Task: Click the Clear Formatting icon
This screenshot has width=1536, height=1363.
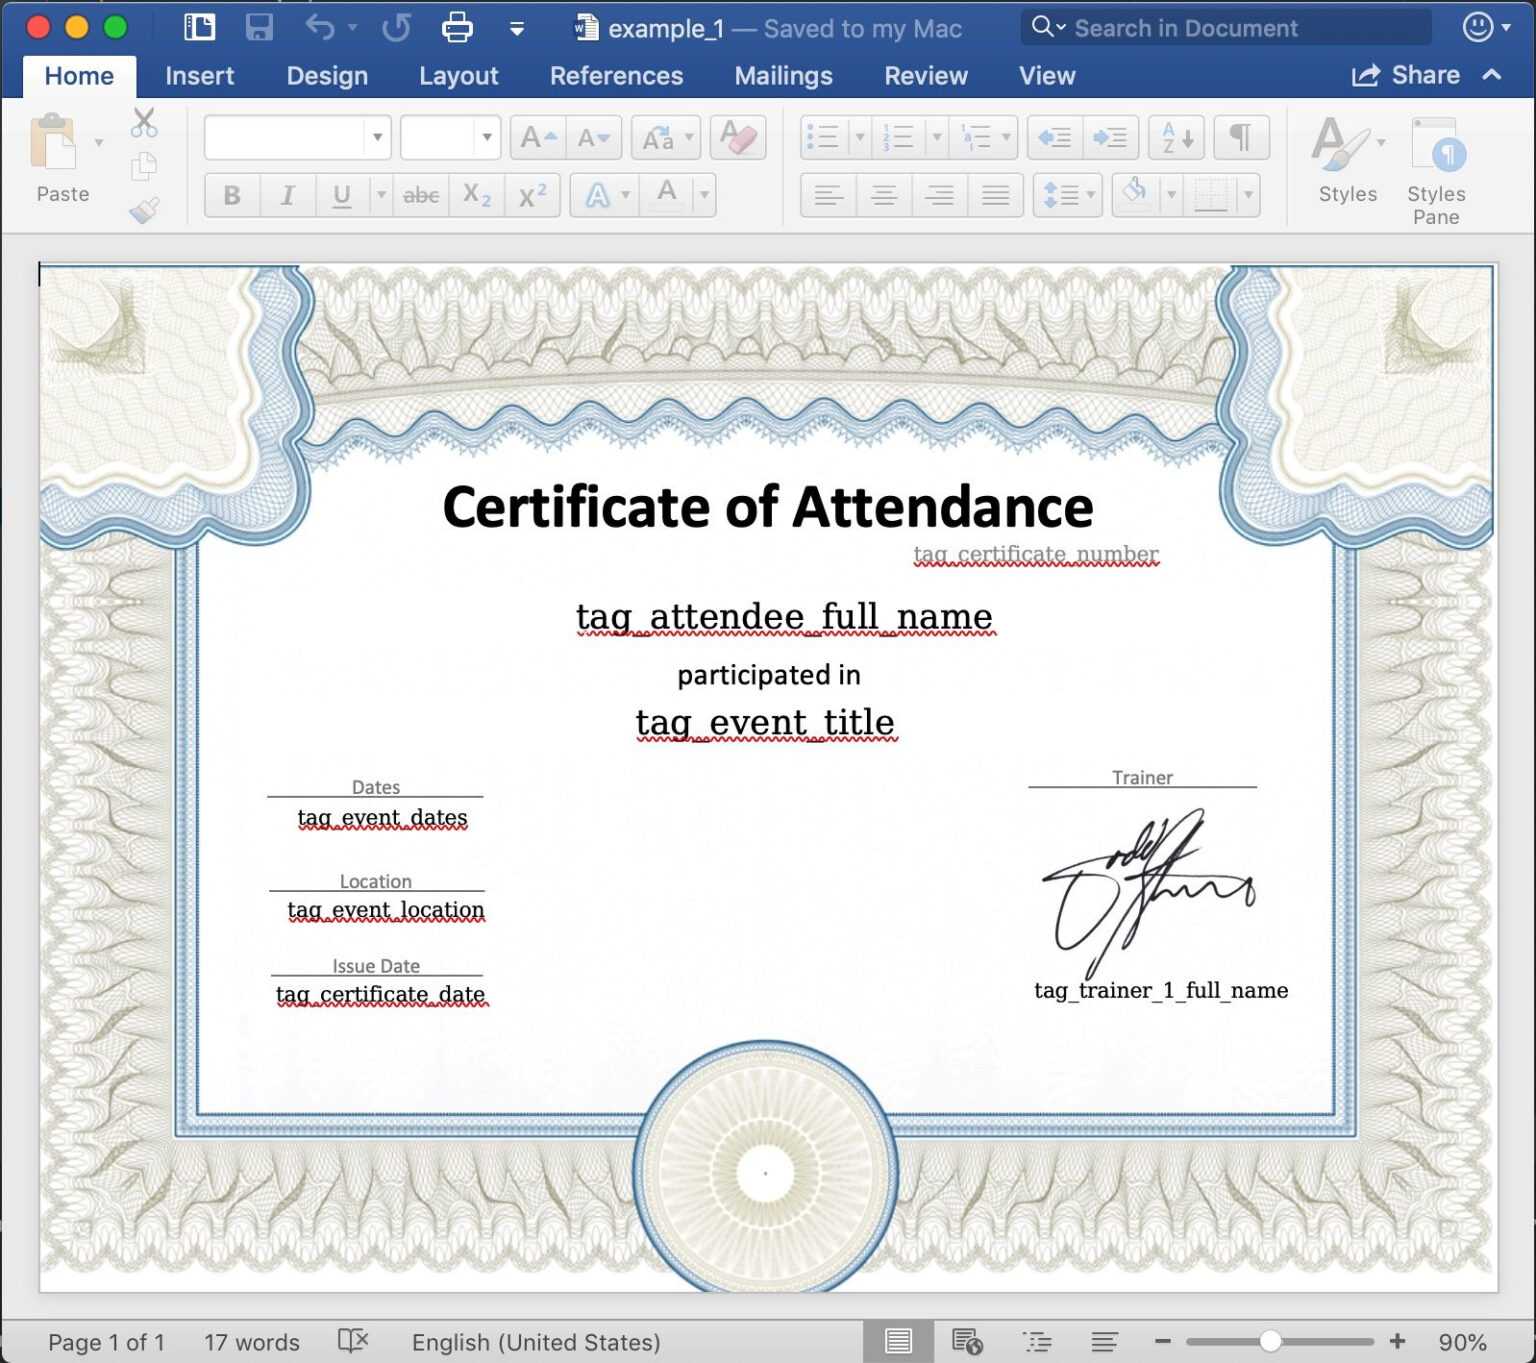Action: [737, 137]
